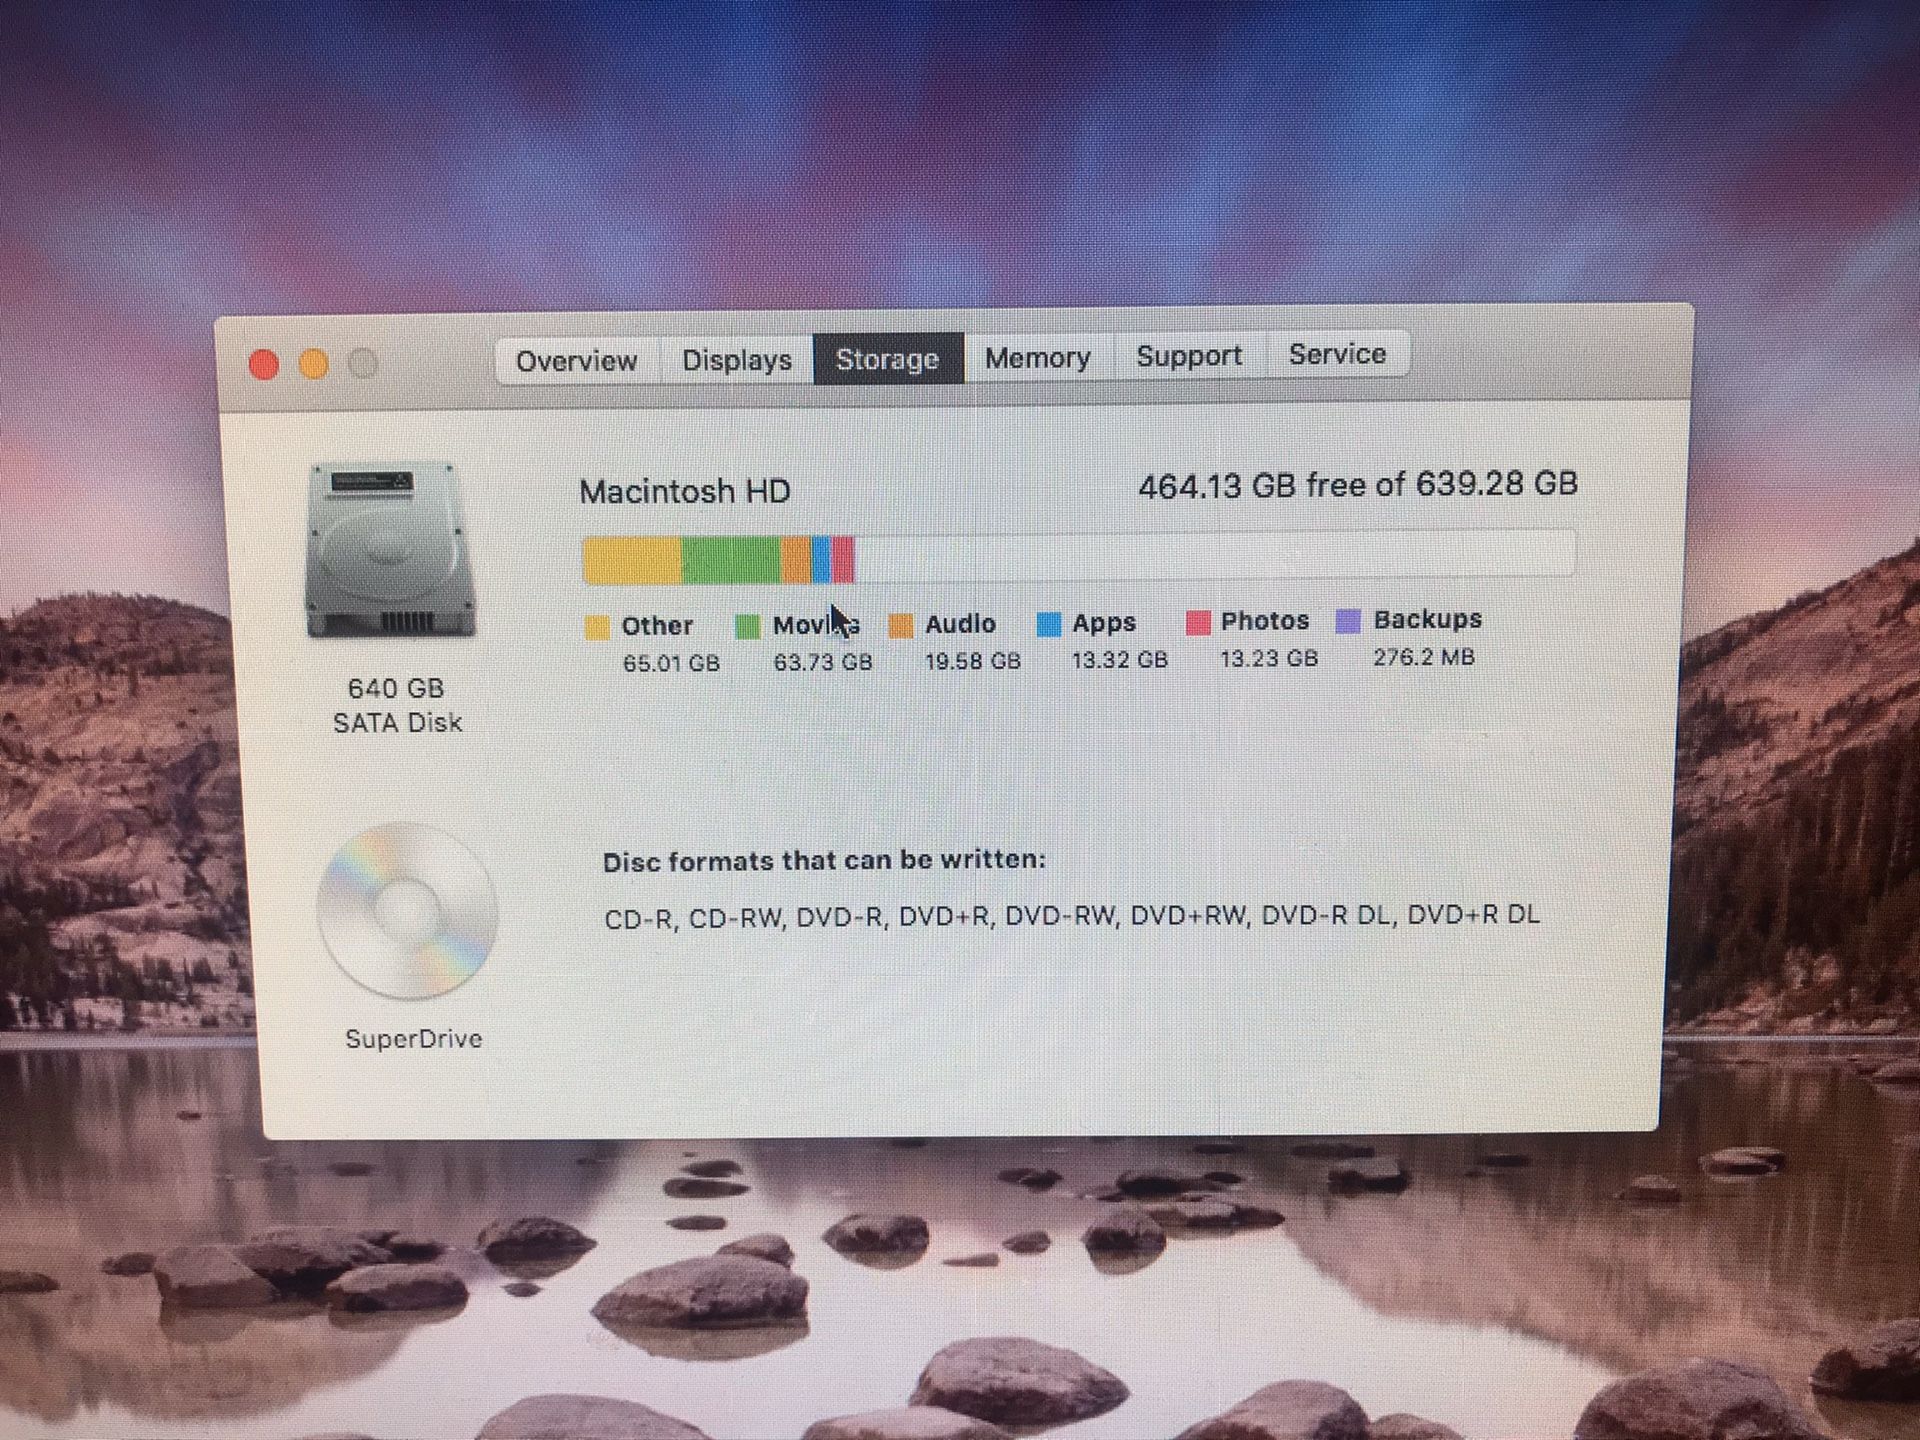The image size is (1920, 1440).
Task: Open the Service tab
Action: (1337, 354)
